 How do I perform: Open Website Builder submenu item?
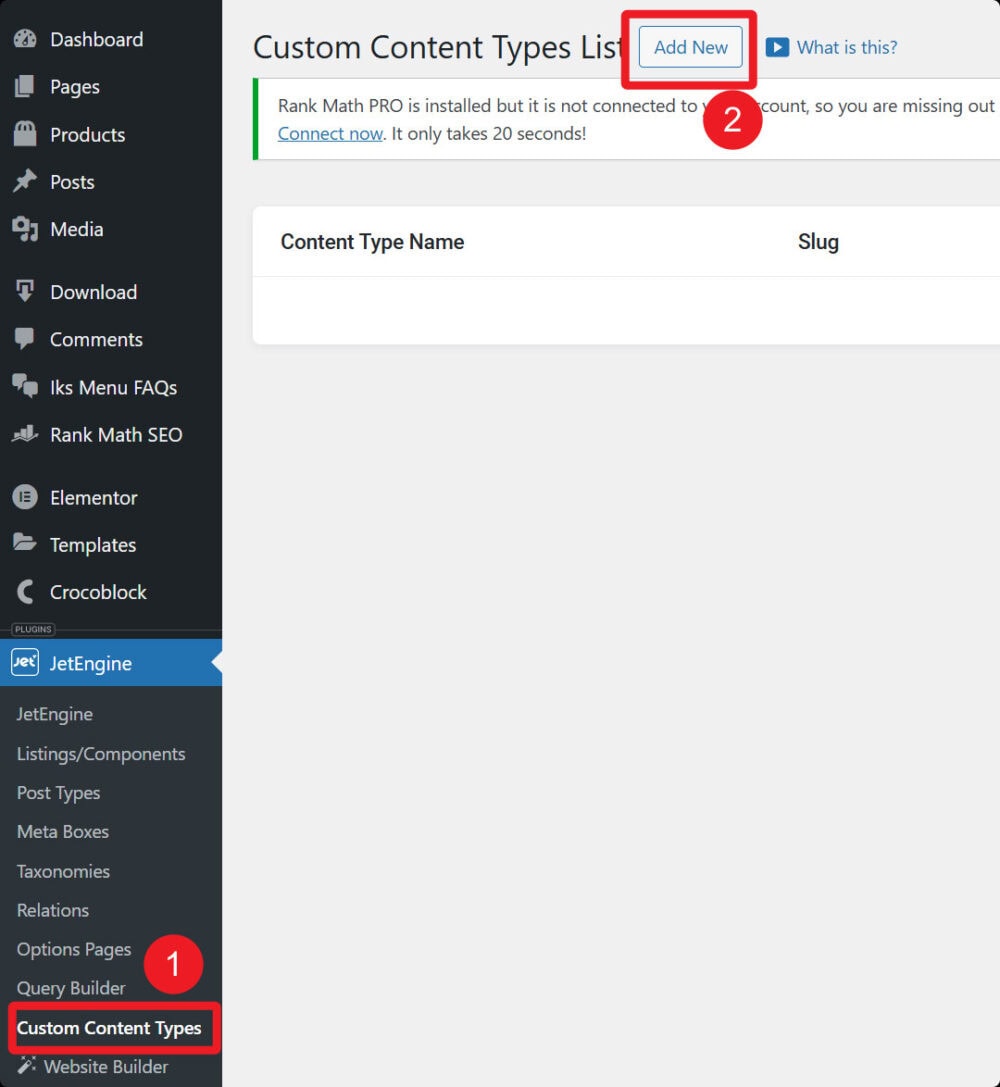click(x=106, y=1066)
